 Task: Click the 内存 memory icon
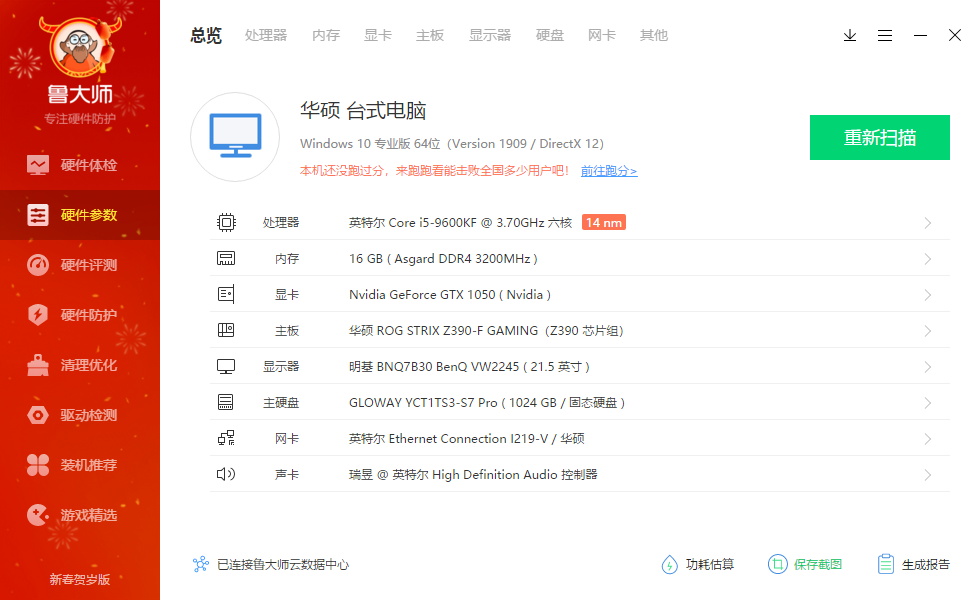(x=226, y=258)
